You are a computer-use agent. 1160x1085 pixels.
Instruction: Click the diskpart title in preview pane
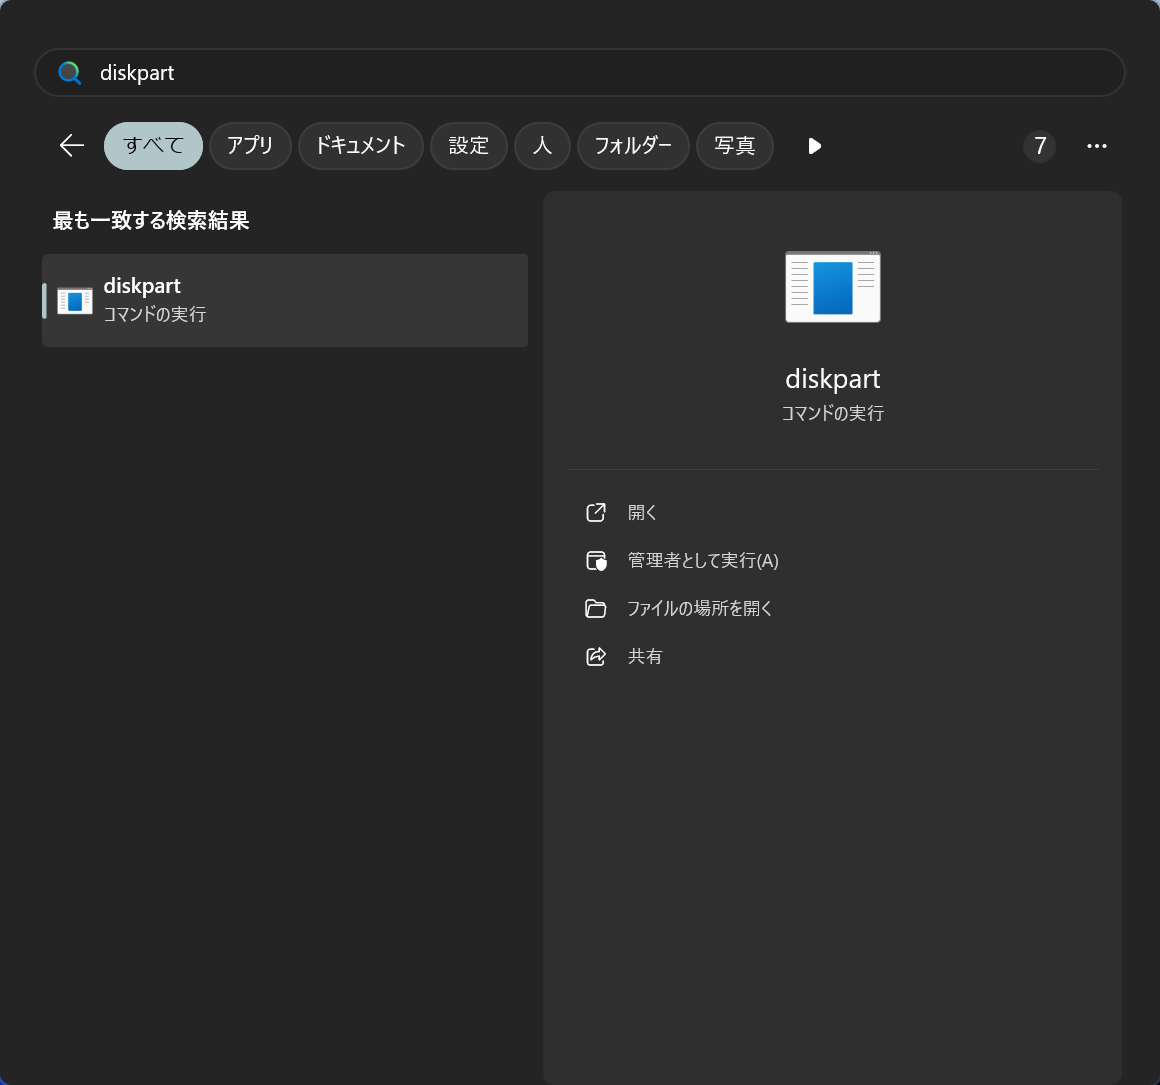832,379
